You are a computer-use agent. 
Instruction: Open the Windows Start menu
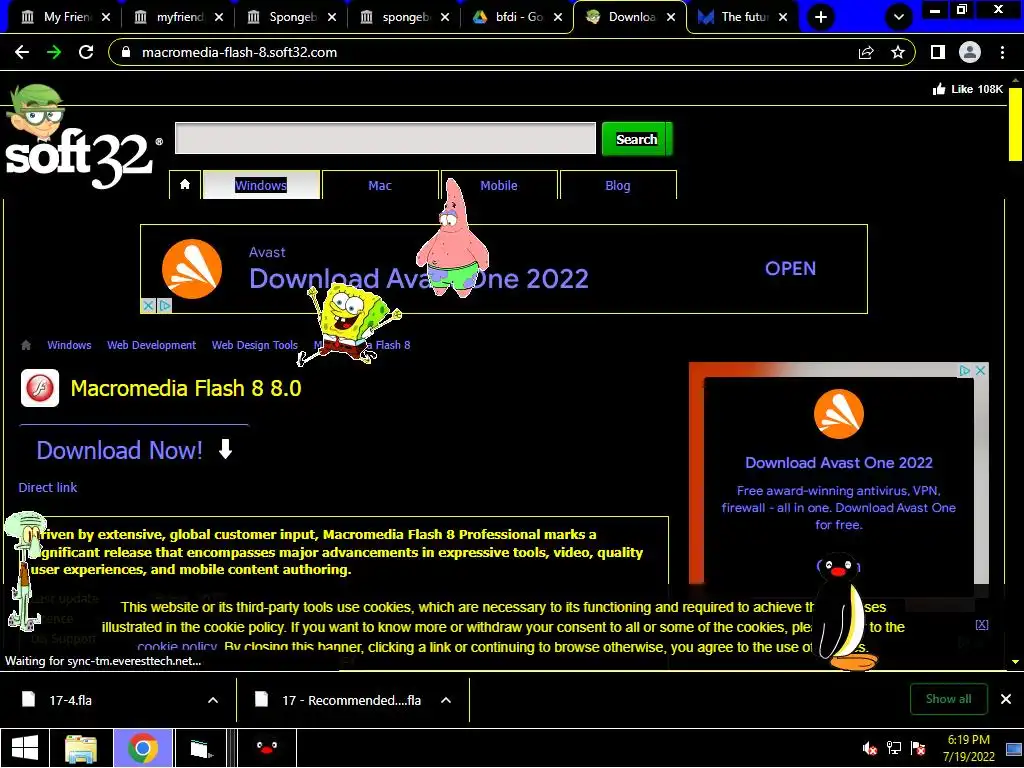[x=25, y=748]
